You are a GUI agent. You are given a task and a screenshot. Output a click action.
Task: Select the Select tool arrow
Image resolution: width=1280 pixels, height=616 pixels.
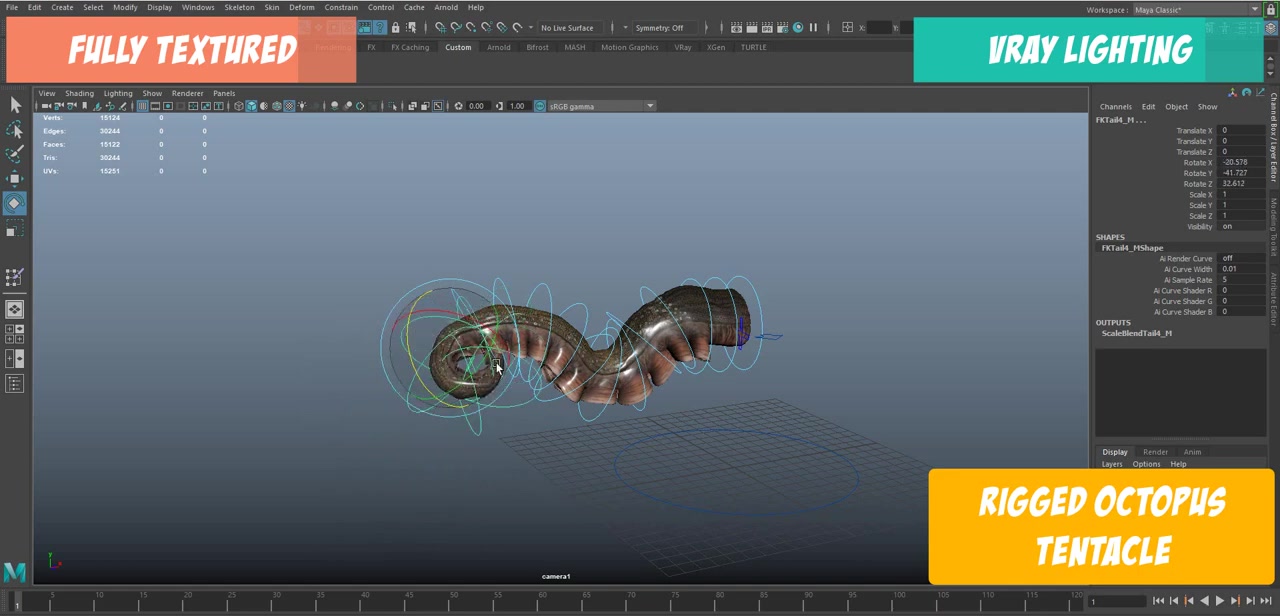click(x=14, y=105)
